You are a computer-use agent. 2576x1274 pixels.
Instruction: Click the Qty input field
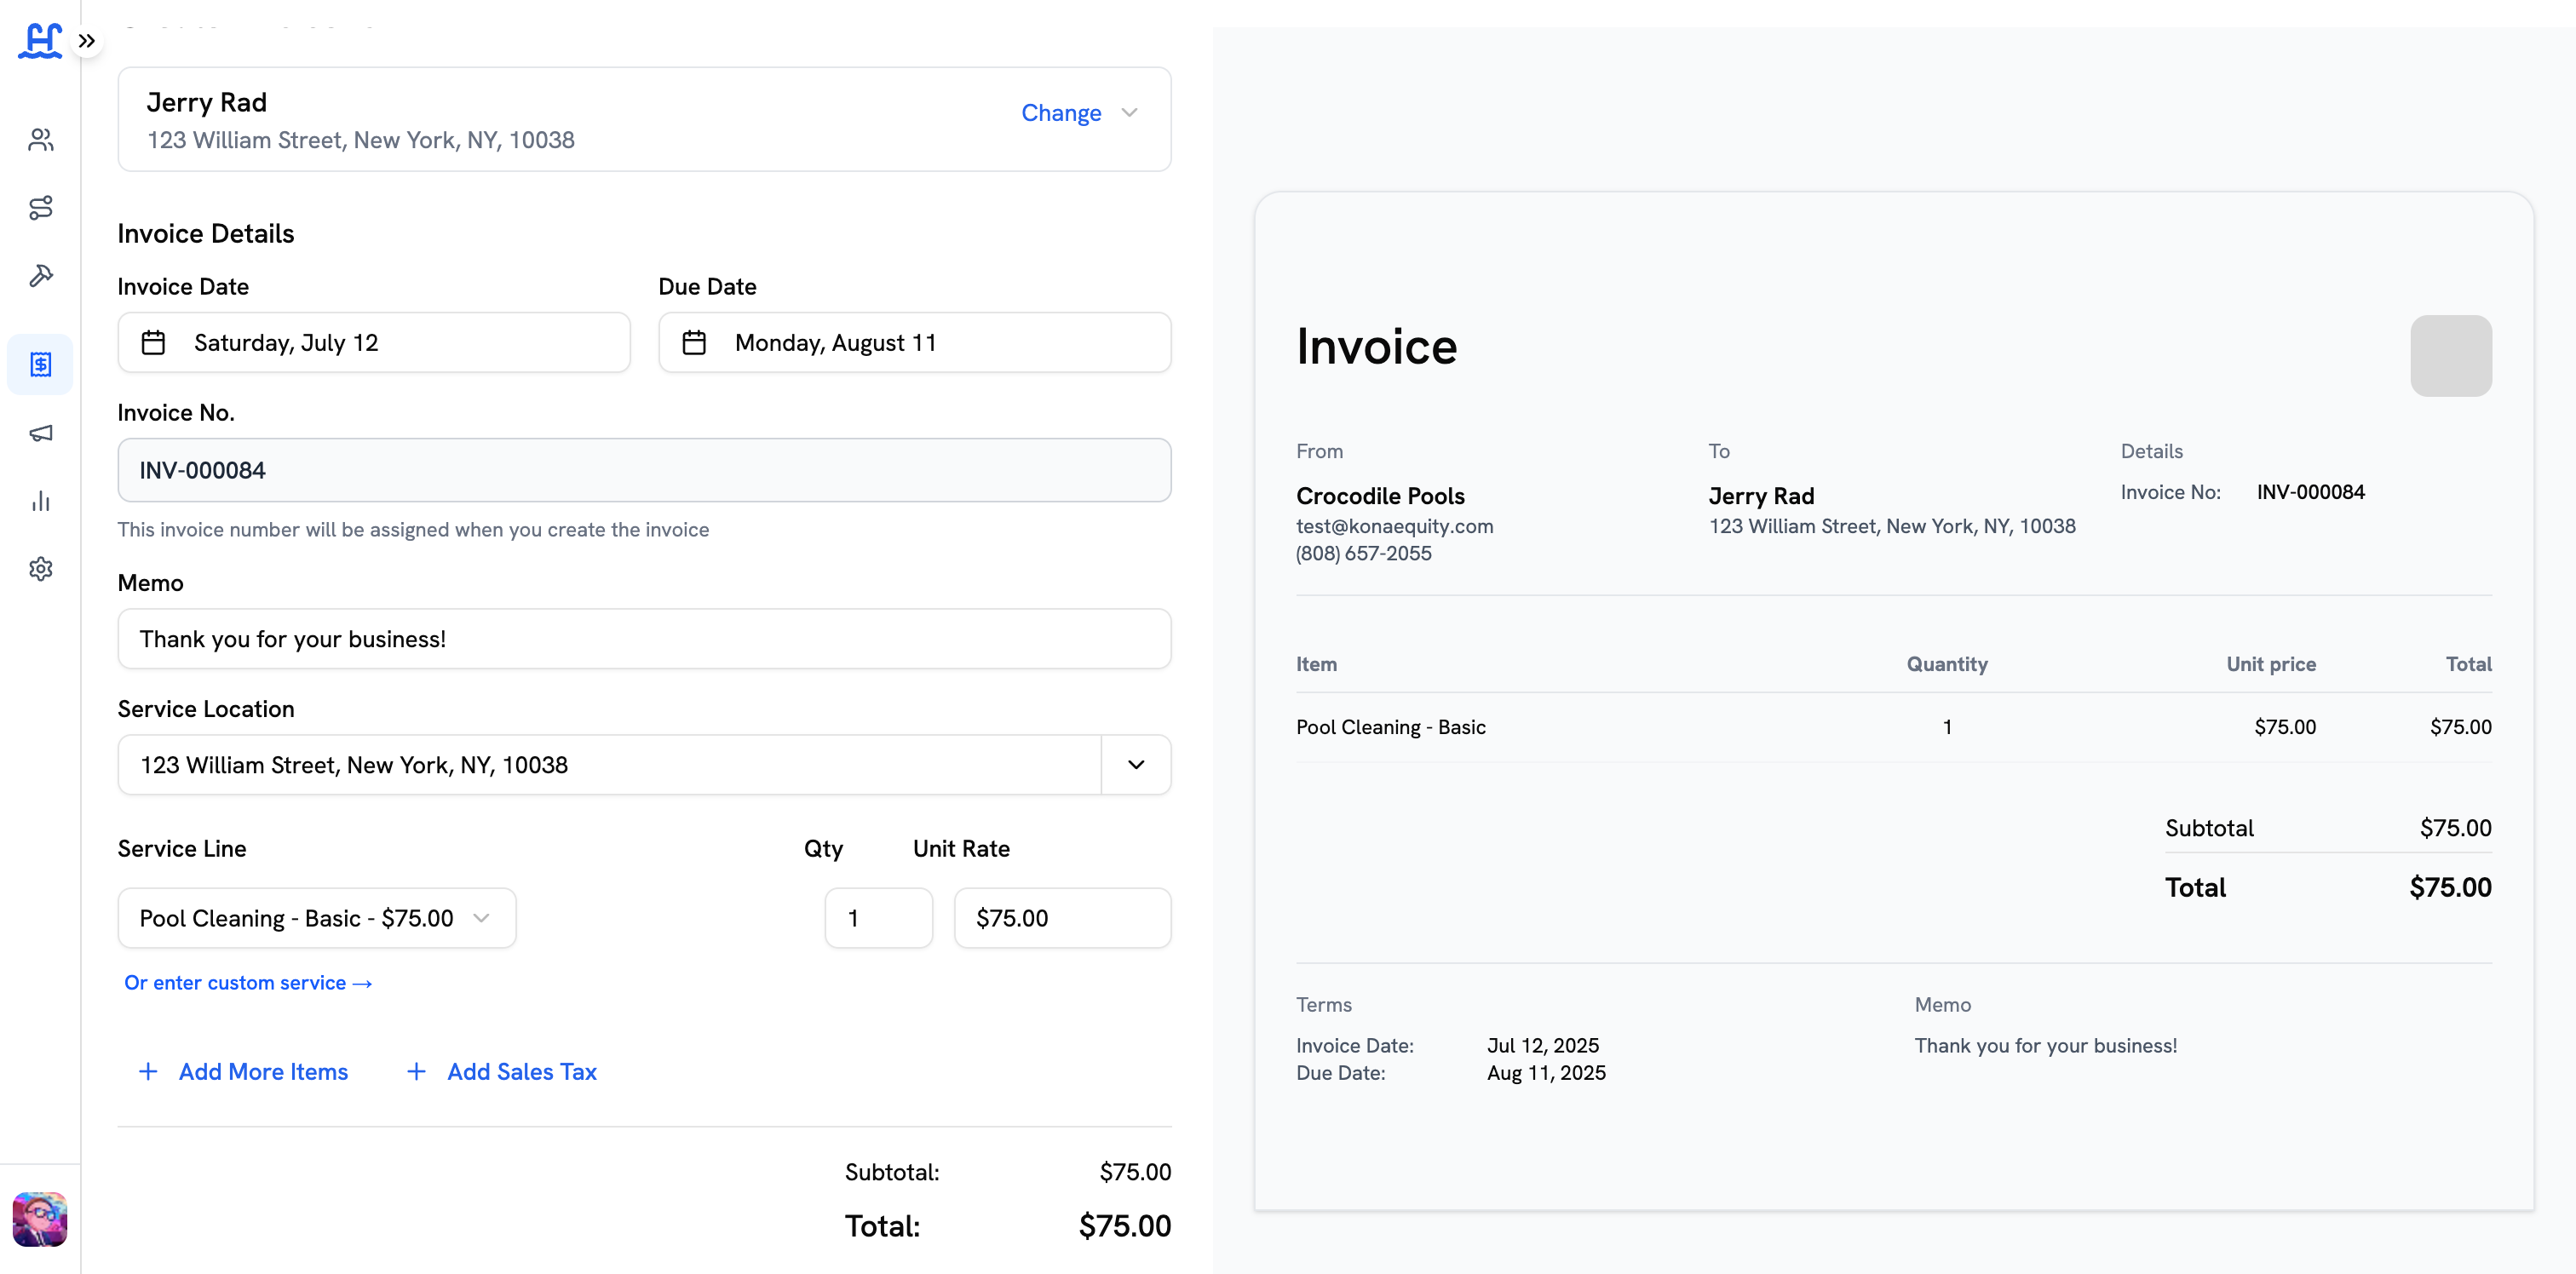click(878, 918)
